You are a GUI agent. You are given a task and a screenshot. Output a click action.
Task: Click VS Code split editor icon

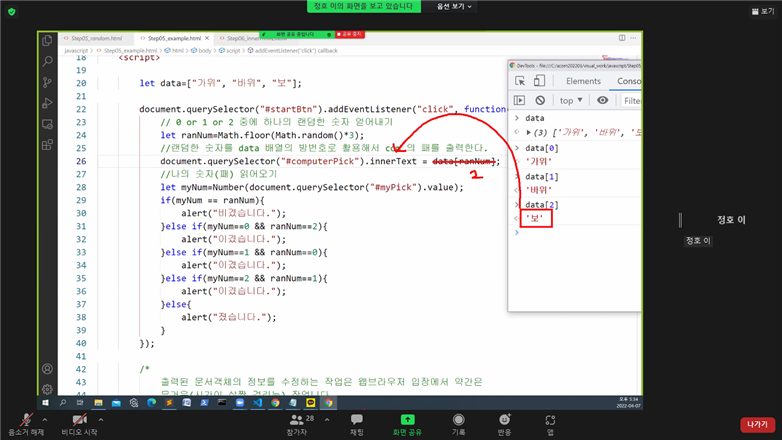coord(622,38)
